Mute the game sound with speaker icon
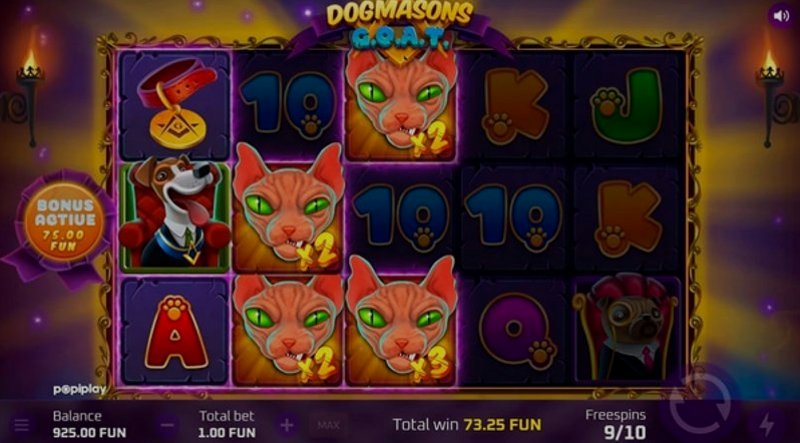Screen dimensions: 800x443 point(781,16)
